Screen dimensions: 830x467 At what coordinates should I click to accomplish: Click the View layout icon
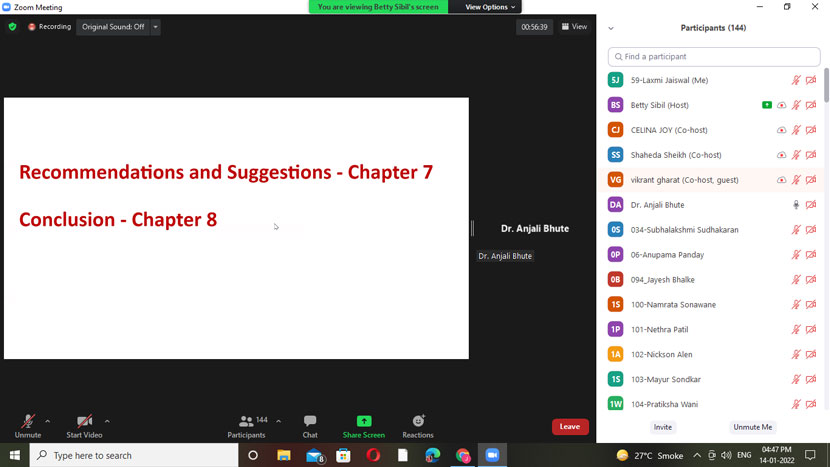click(574, 27)
